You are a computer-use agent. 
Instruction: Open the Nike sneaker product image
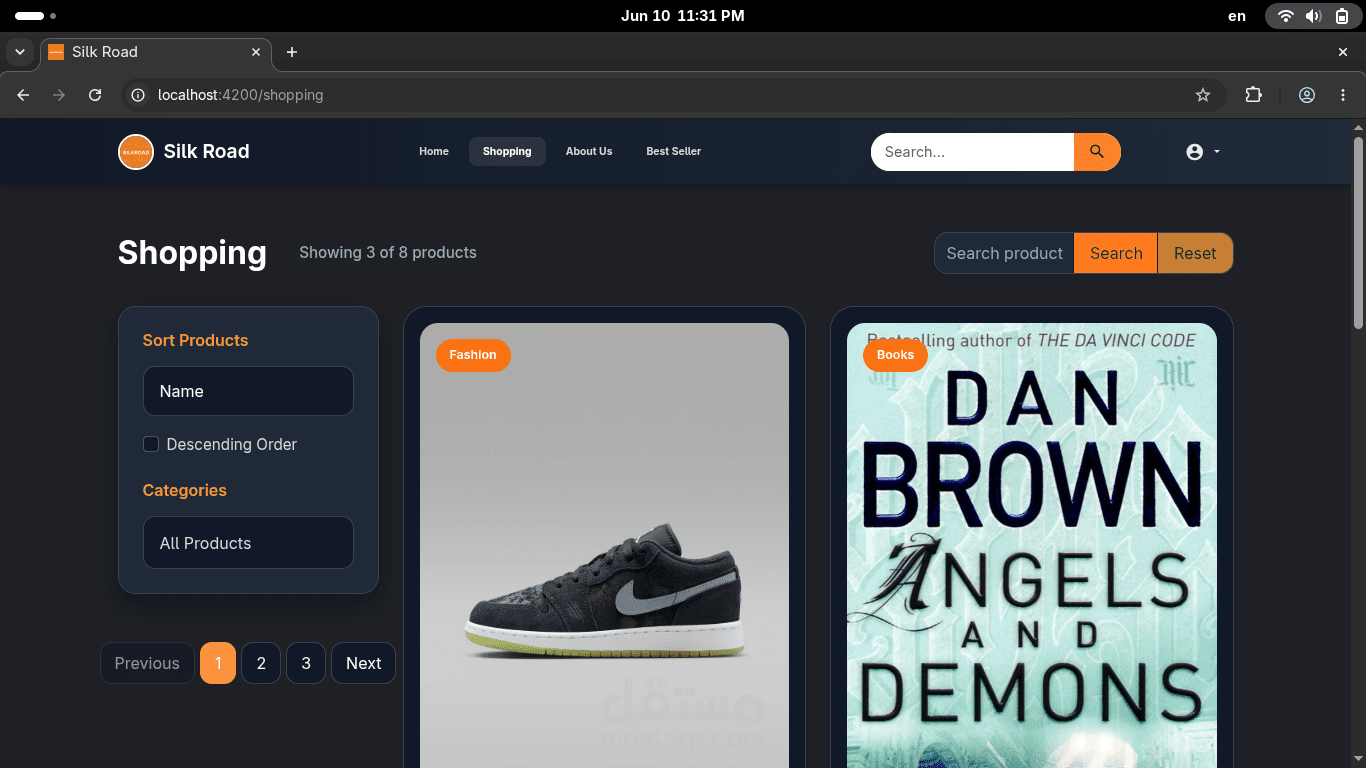pyautogui.click(x=604, y=545)
